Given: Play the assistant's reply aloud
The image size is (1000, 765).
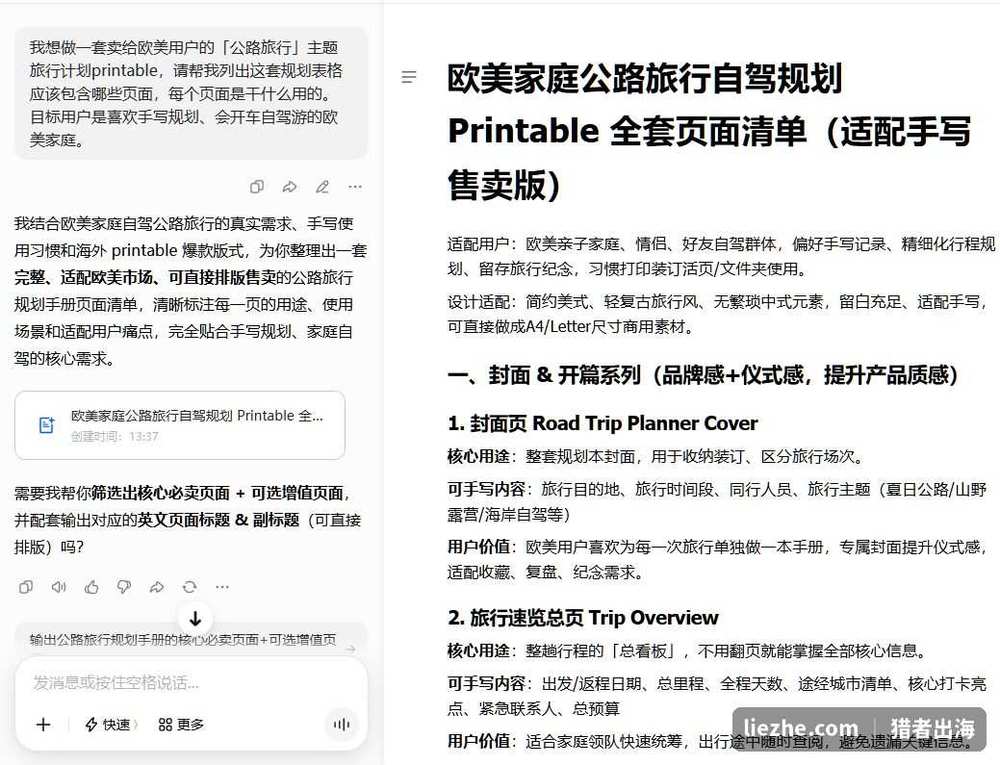Looking at the screenshot, I should [59, 586].
